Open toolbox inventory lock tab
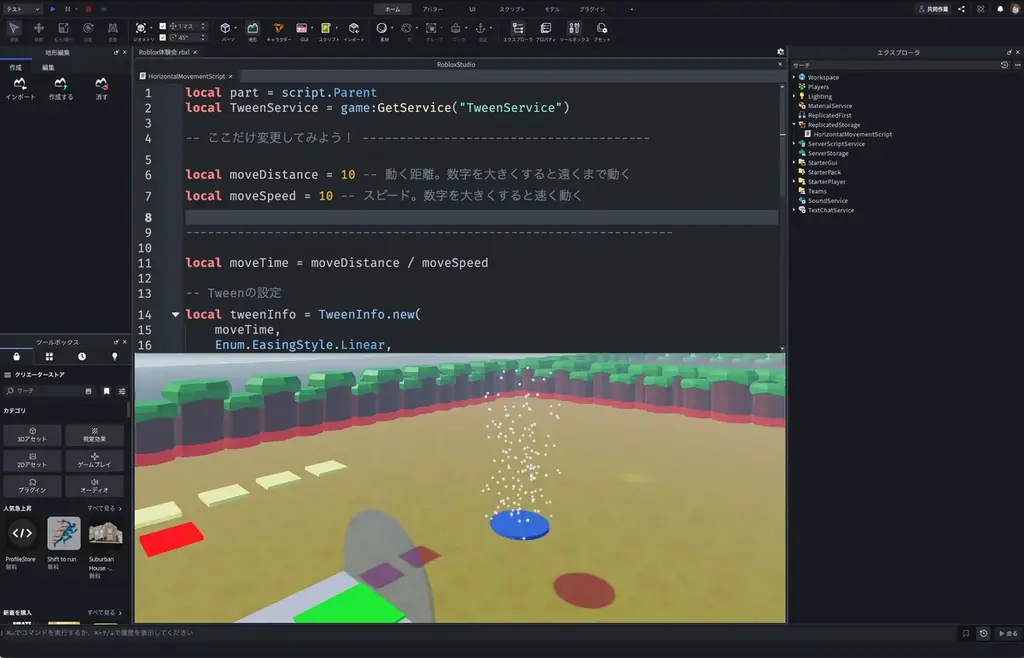1024x658 pixels. 16,356
